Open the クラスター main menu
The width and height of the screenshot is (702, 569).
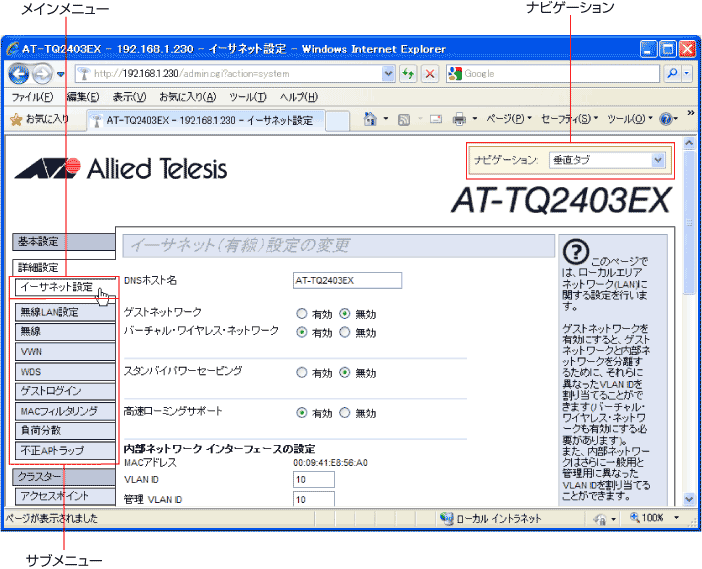pyautogui.click(x=64, y=477)
